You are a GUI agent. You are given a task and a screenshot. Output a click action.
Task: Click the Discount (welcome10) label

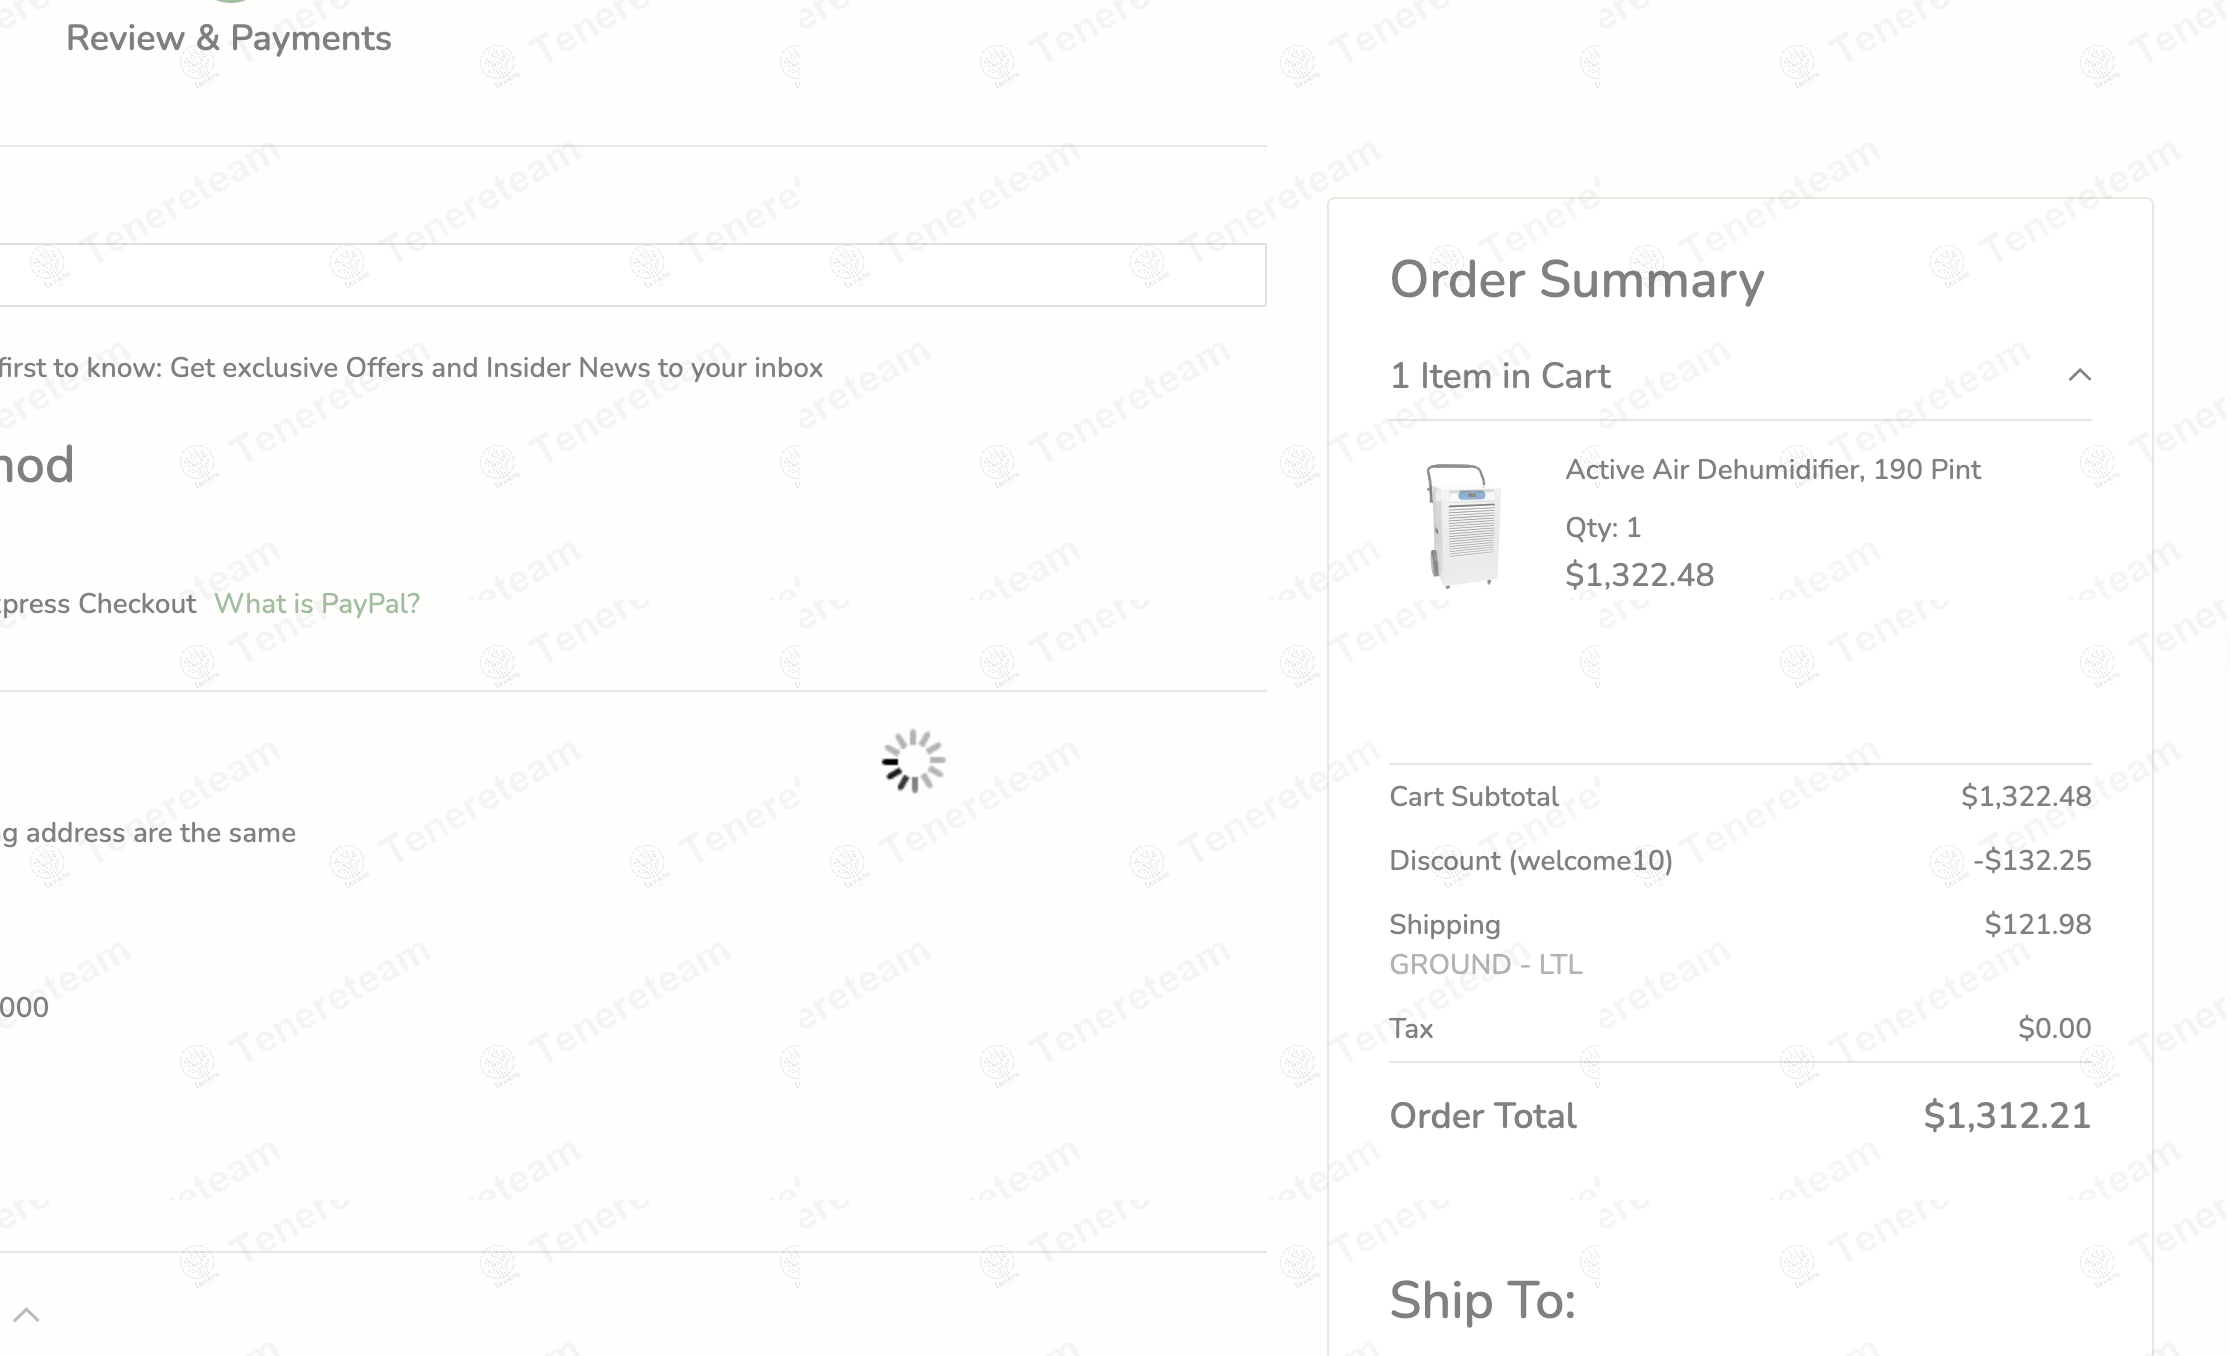[x=1530, y=861]
